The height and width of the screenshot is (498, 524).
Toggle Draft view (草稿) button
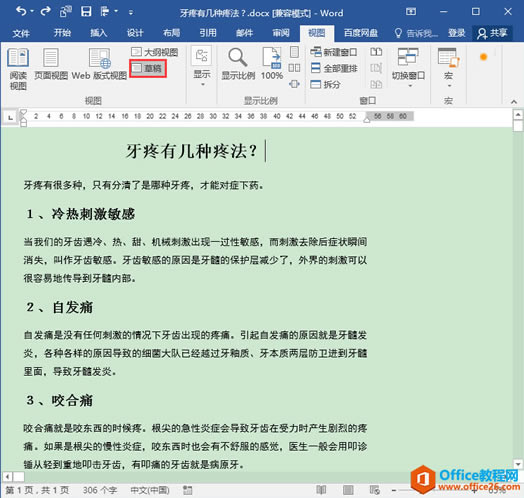coord(147,69)
